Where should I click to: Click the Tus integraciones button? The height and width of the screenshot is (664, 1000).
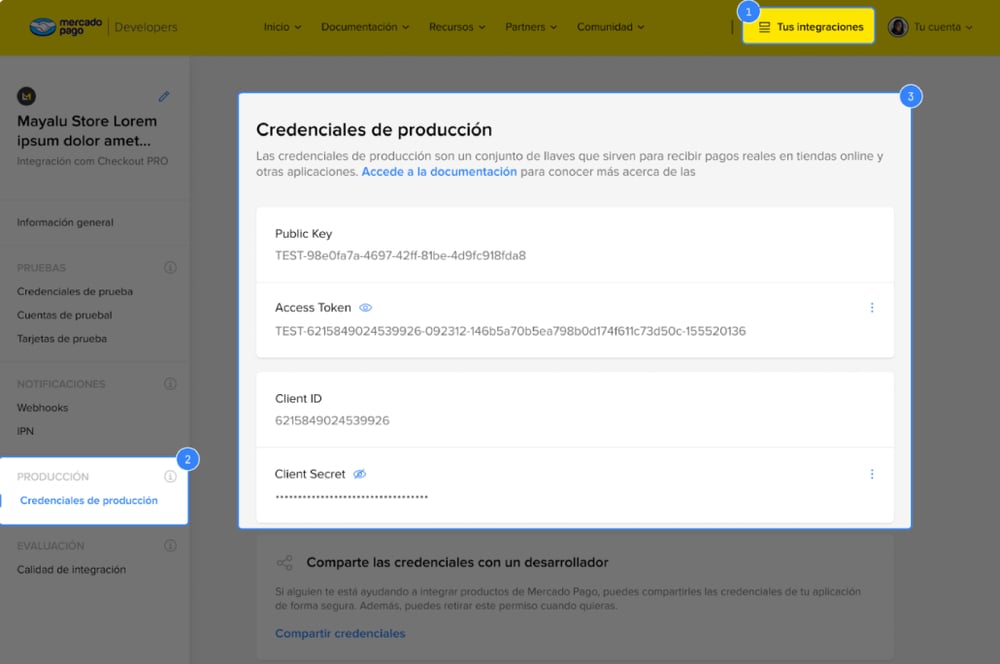tap(809, 27)
